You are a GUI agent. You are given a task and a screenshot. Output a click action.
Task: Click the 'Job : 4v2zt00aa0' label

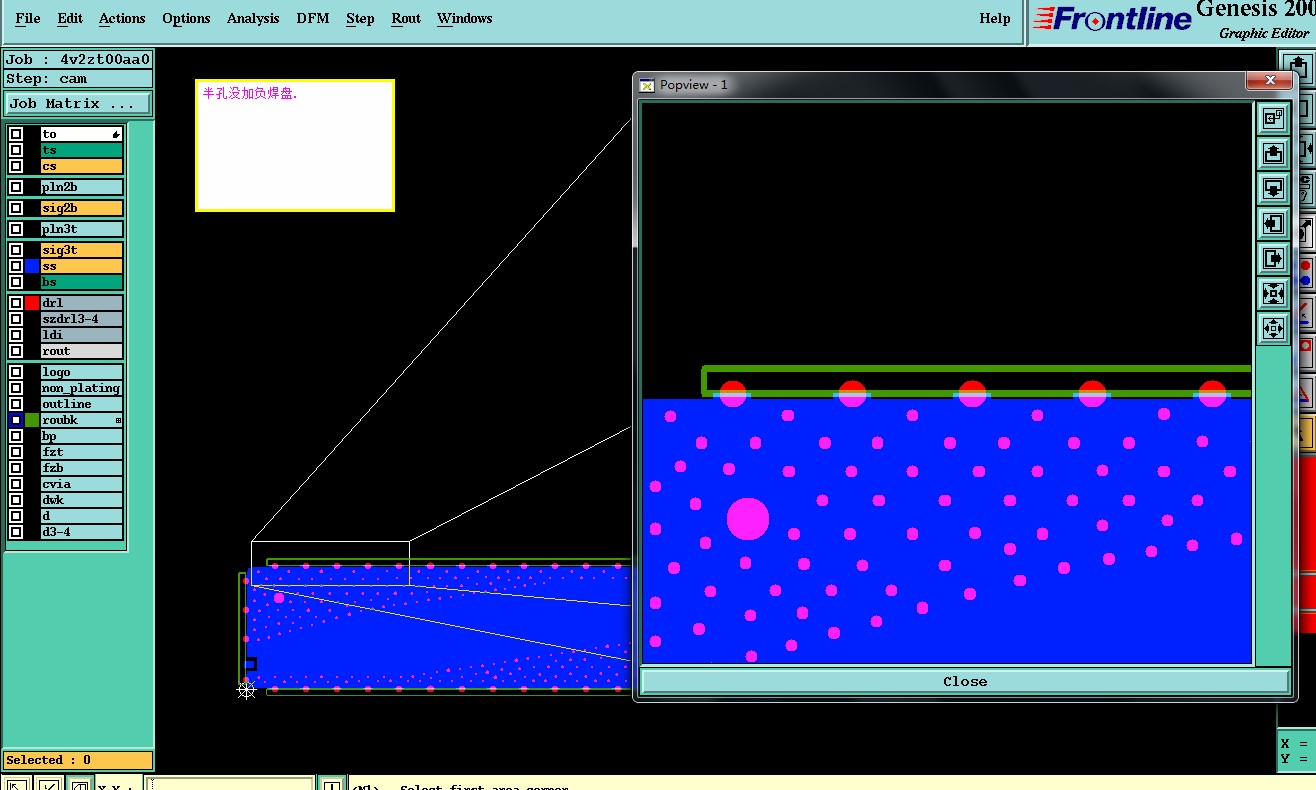pos(78,60)
